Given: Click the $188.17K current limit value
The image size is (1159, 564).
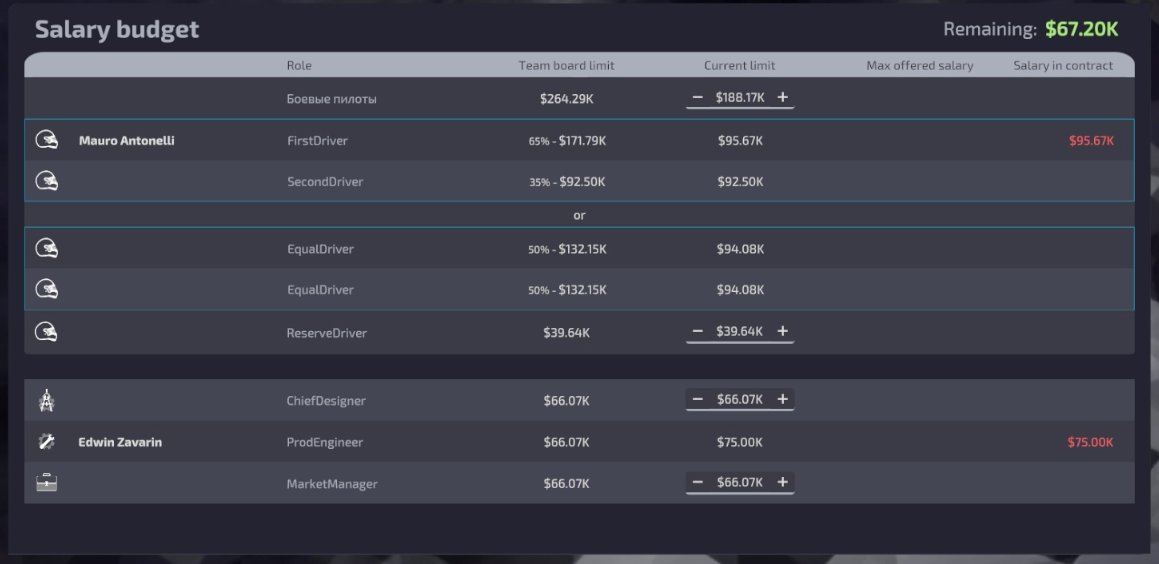Looking at the screenshot, I should point(740,98).
